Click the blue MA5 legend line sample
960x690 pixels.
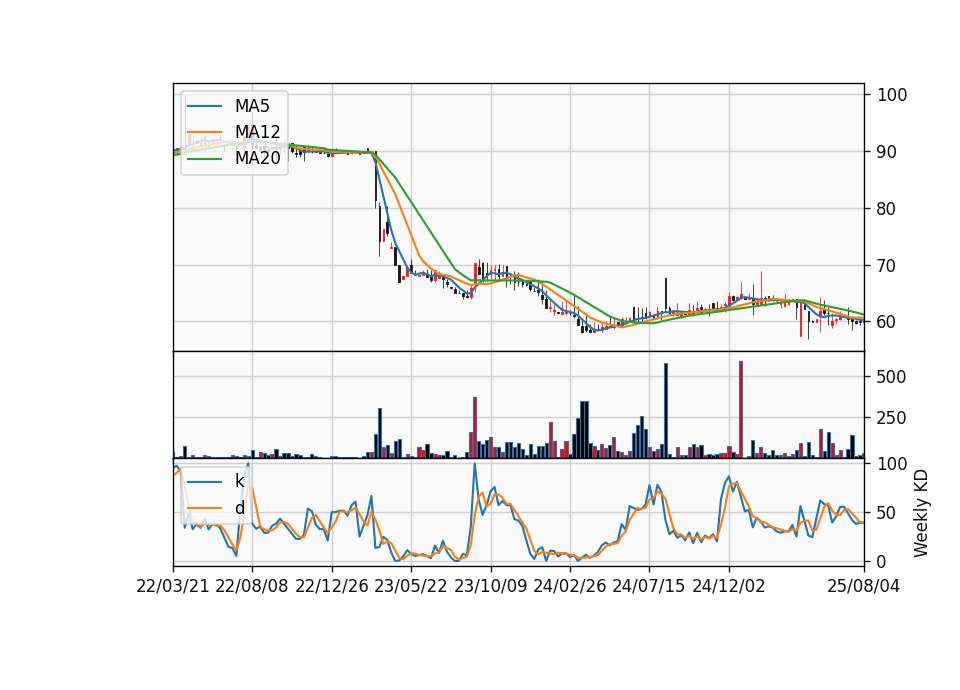coord(204,106)
